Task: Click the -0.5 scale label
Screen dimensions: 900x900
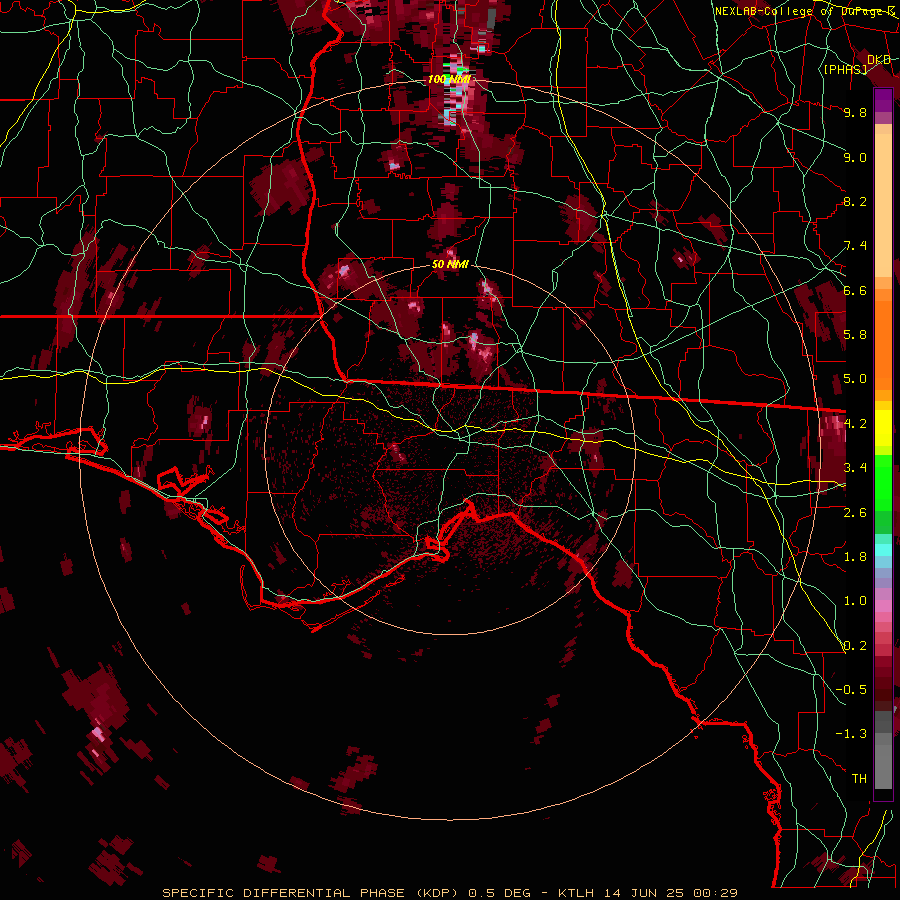Action: pyautogui.click(x=851, y=689)
